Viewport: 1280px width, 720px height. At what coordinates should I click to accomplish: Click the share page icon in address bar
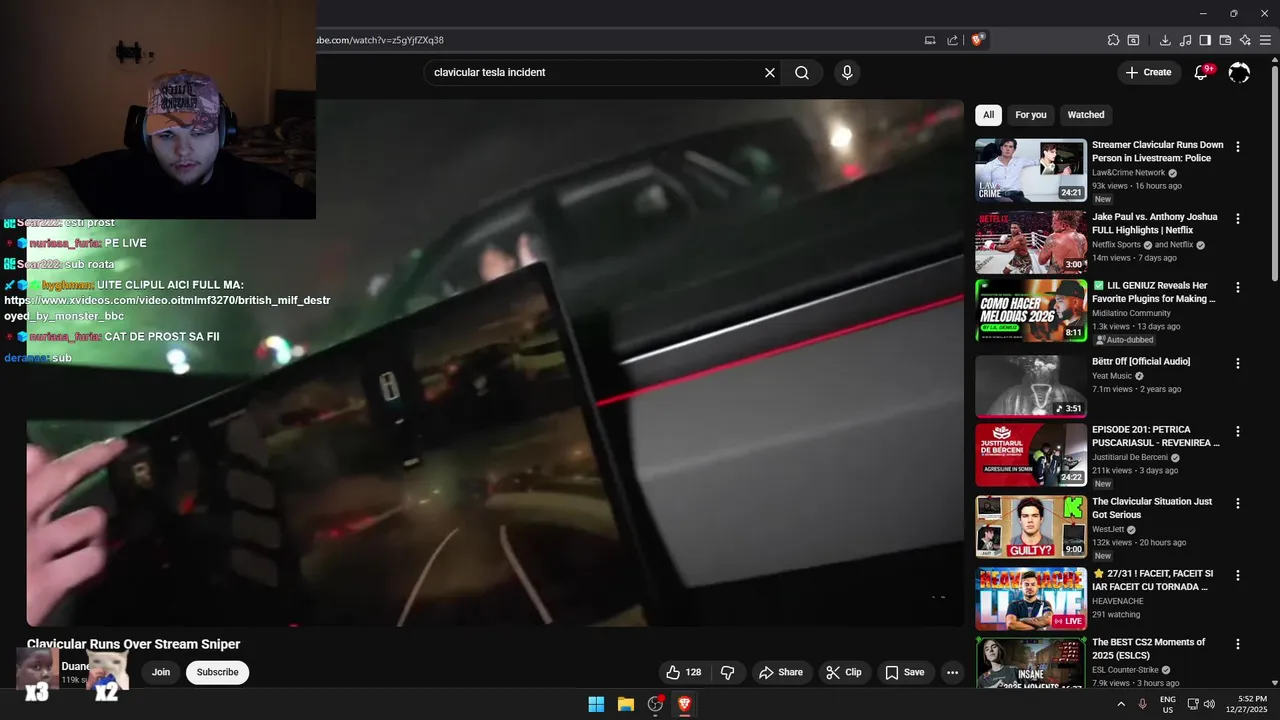pyautogui.click(x=952, y=40)
